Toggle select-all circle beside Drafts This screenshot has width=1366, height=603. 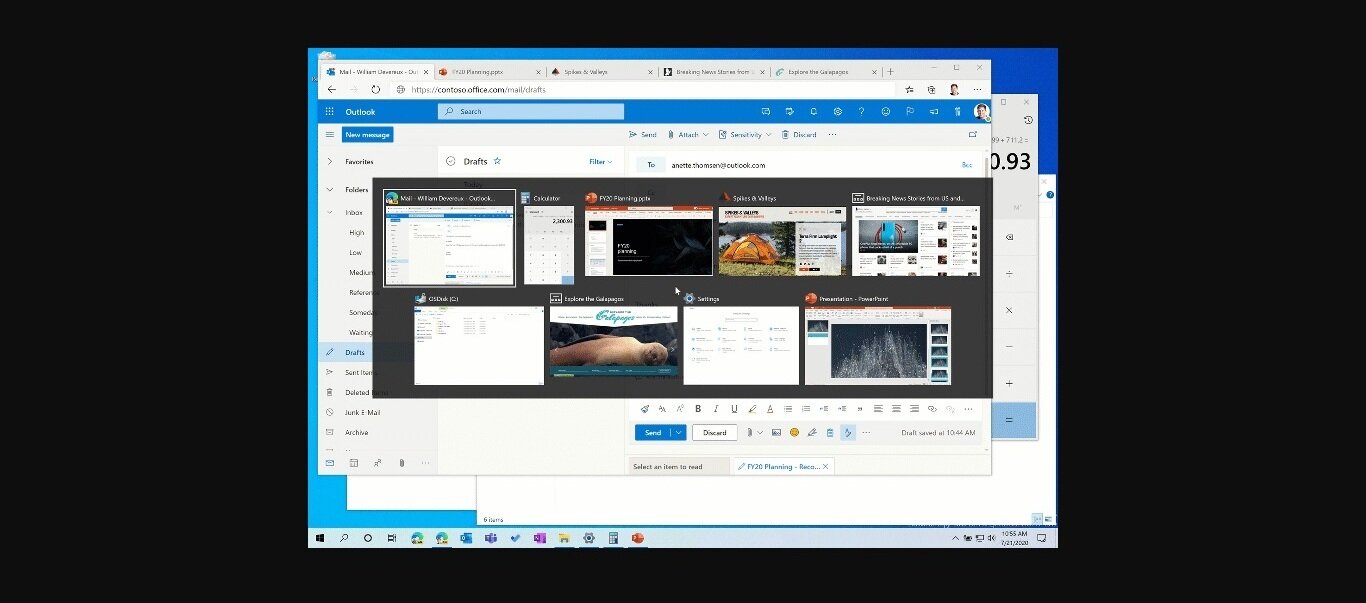(x=451, y=161)
